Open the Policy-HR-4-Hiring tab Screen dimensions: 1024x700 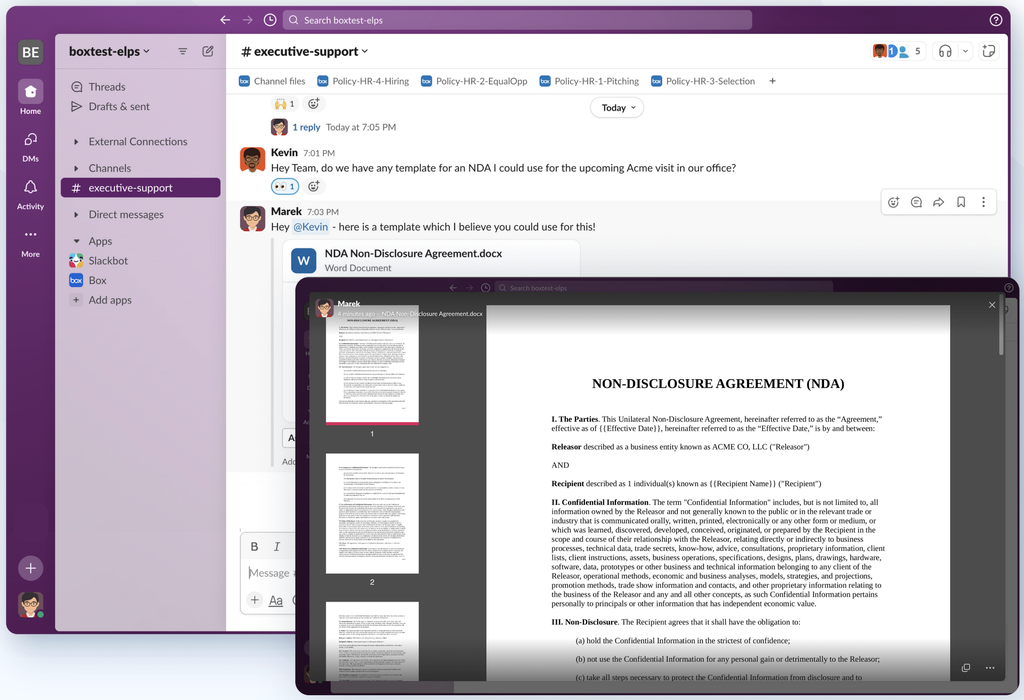coord(363,81)
